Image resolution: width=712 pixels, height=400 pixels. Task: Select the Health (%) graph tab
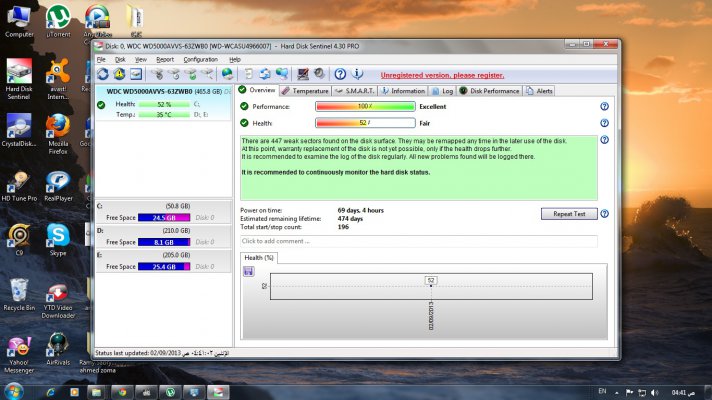(x=259, y=257)
